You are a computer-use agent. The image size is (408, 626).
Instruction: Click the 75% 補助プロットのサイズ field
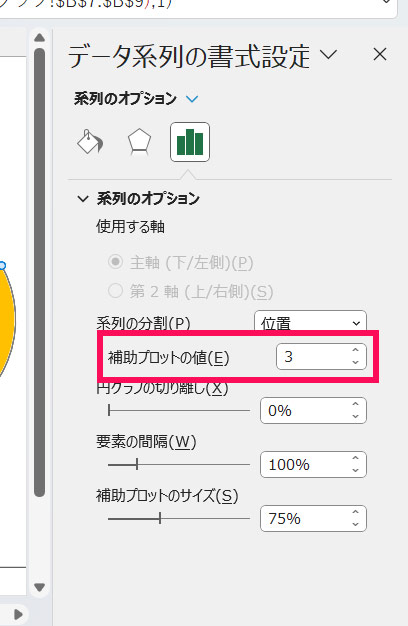tap(313, 519)
